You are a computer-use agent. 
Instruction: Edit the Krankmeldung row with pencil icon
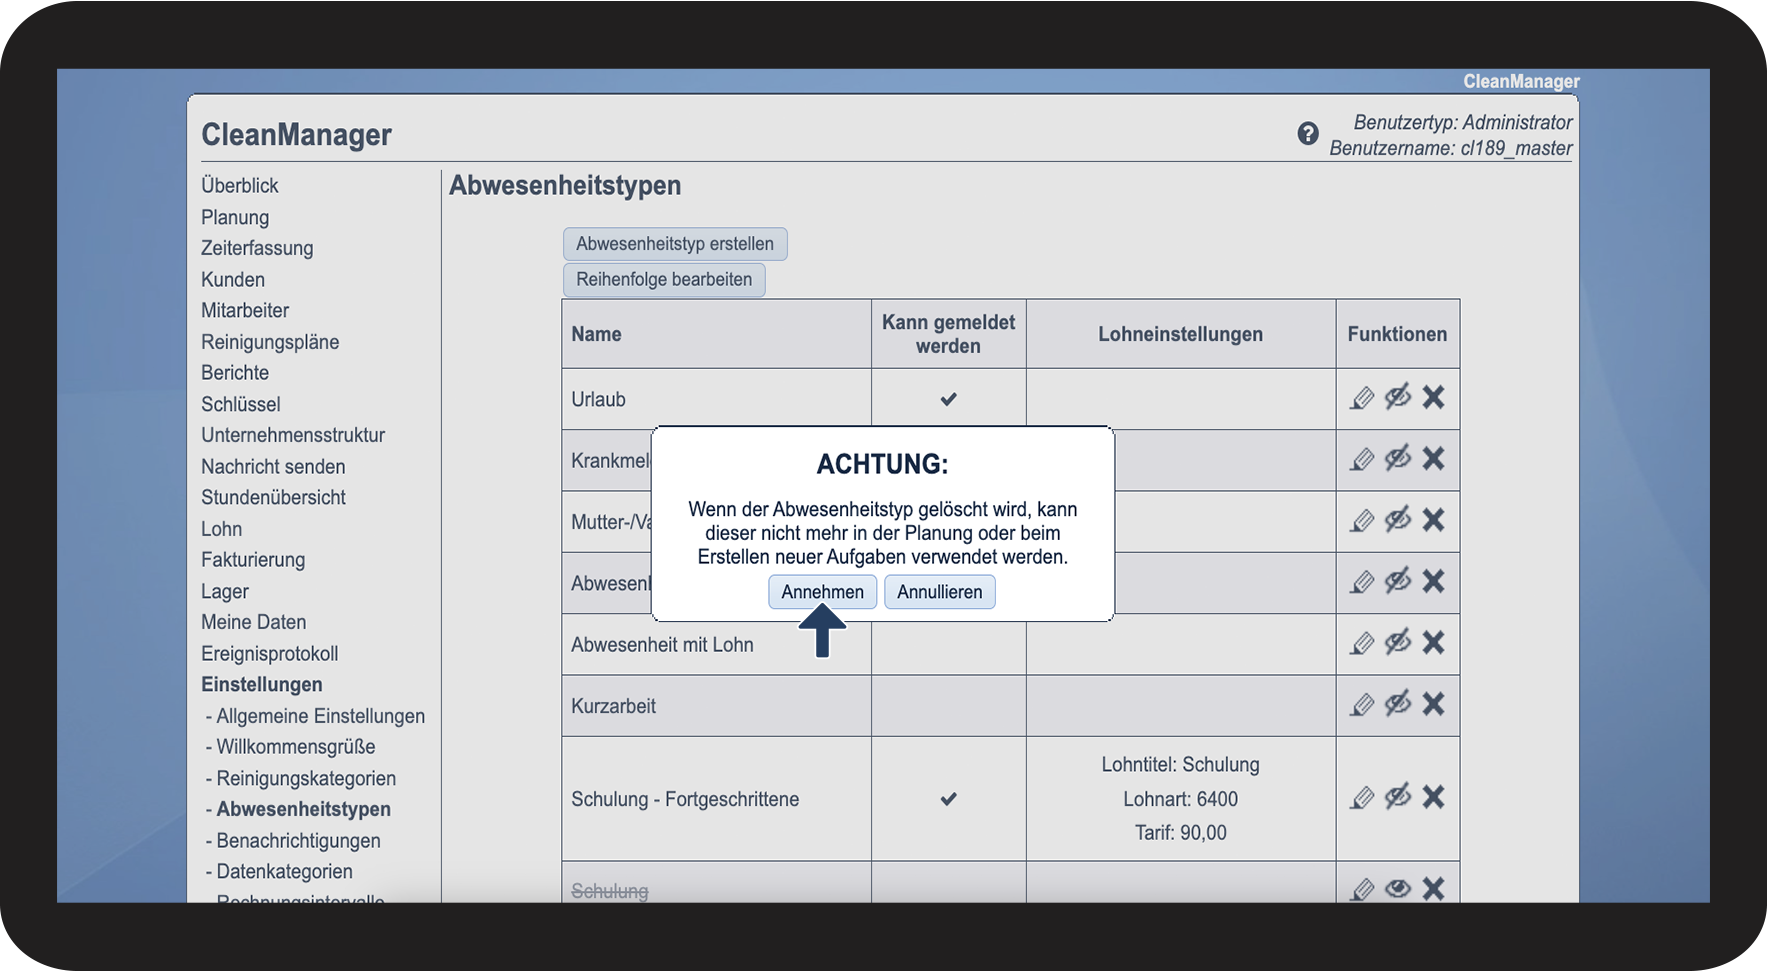tap(1362, 459)
